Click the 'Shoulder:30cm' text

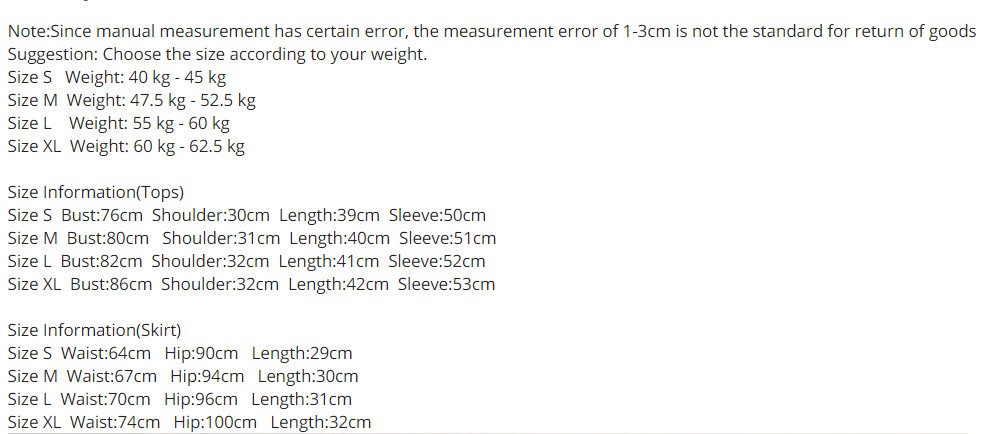[x=211, y=215]
